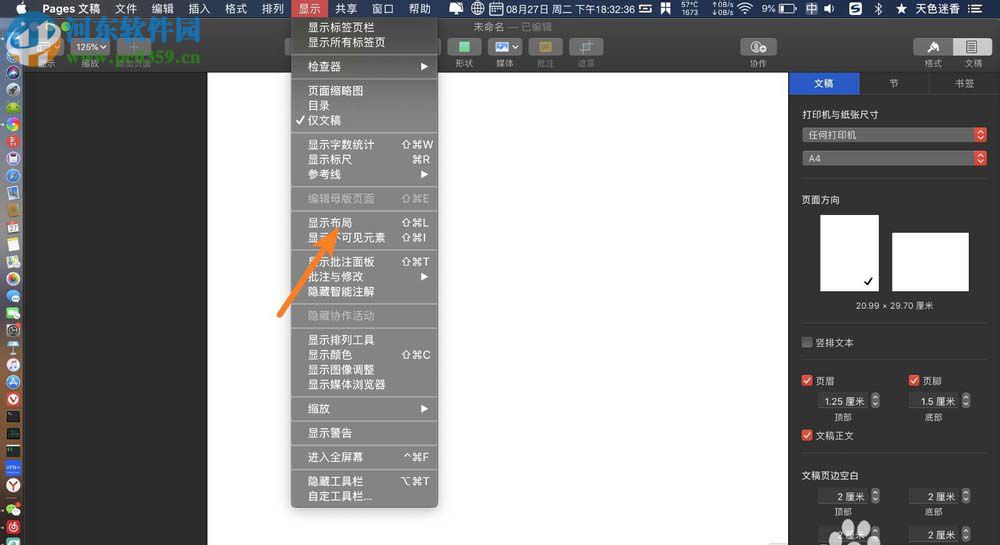Screen dimensions: 1000x545
Task: Choose 显示排列工具 menu item
Action: (x=364, y=340)
